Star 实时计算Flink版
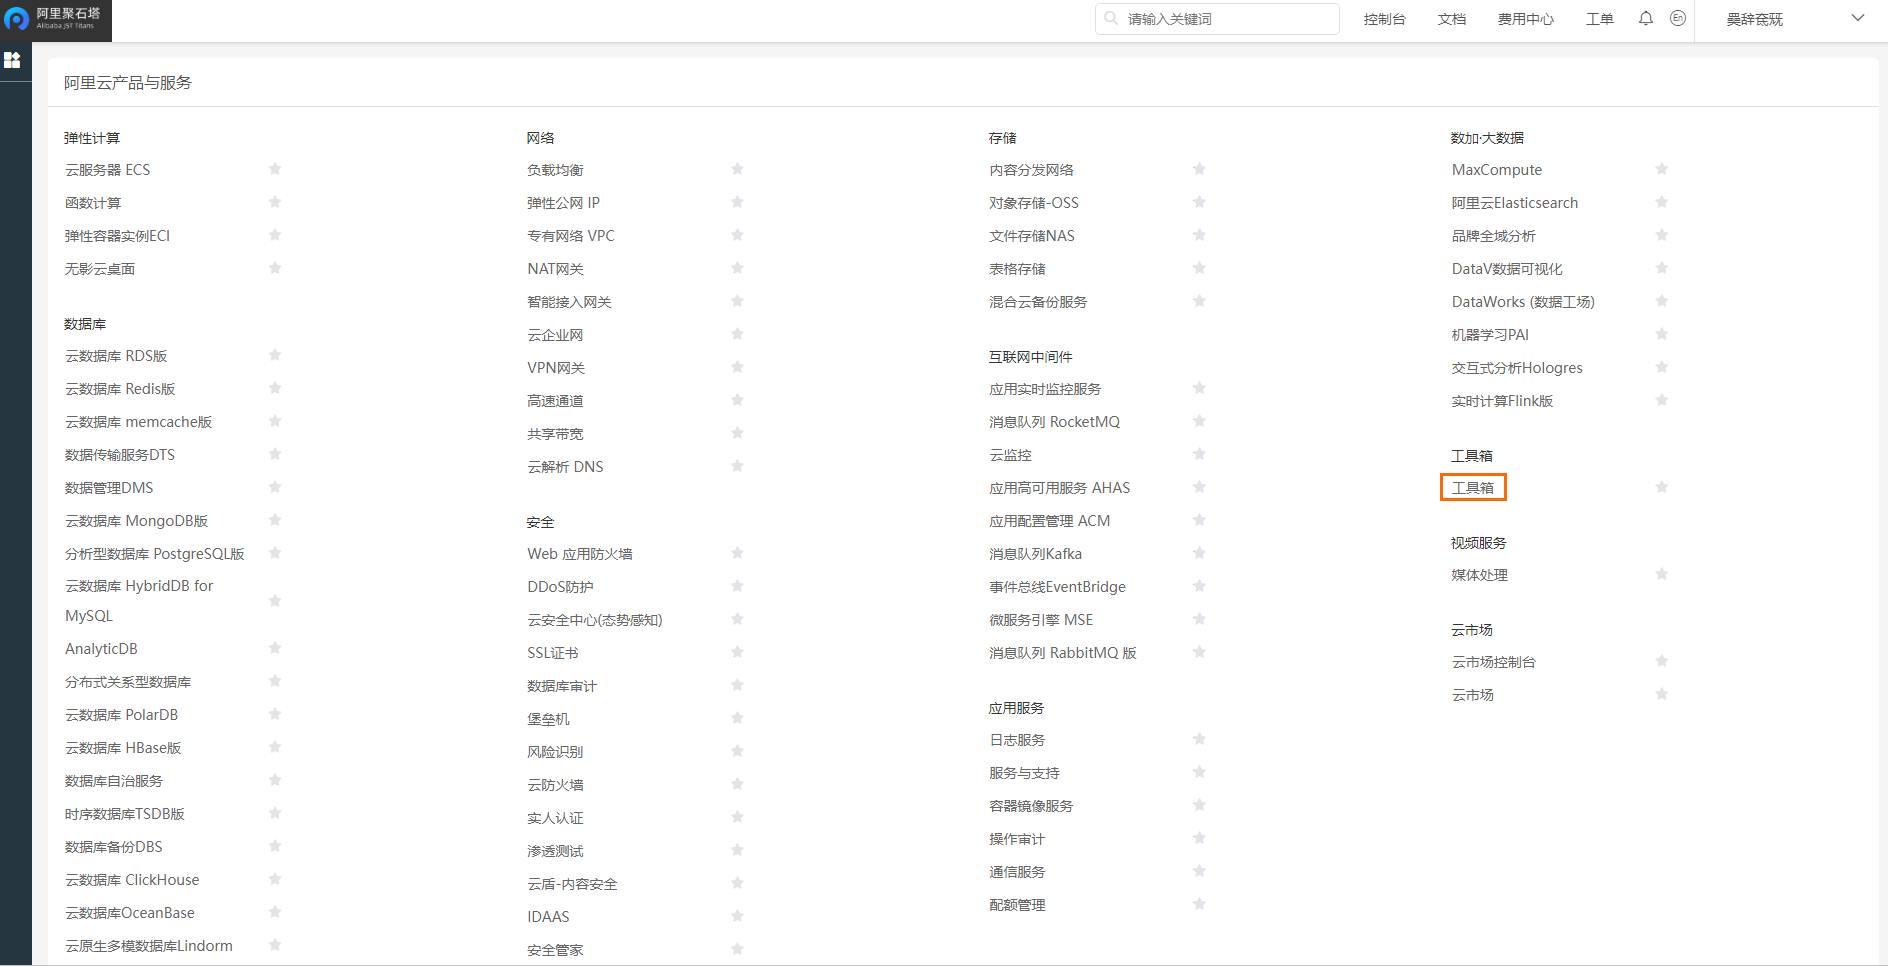 [1661, 400]
